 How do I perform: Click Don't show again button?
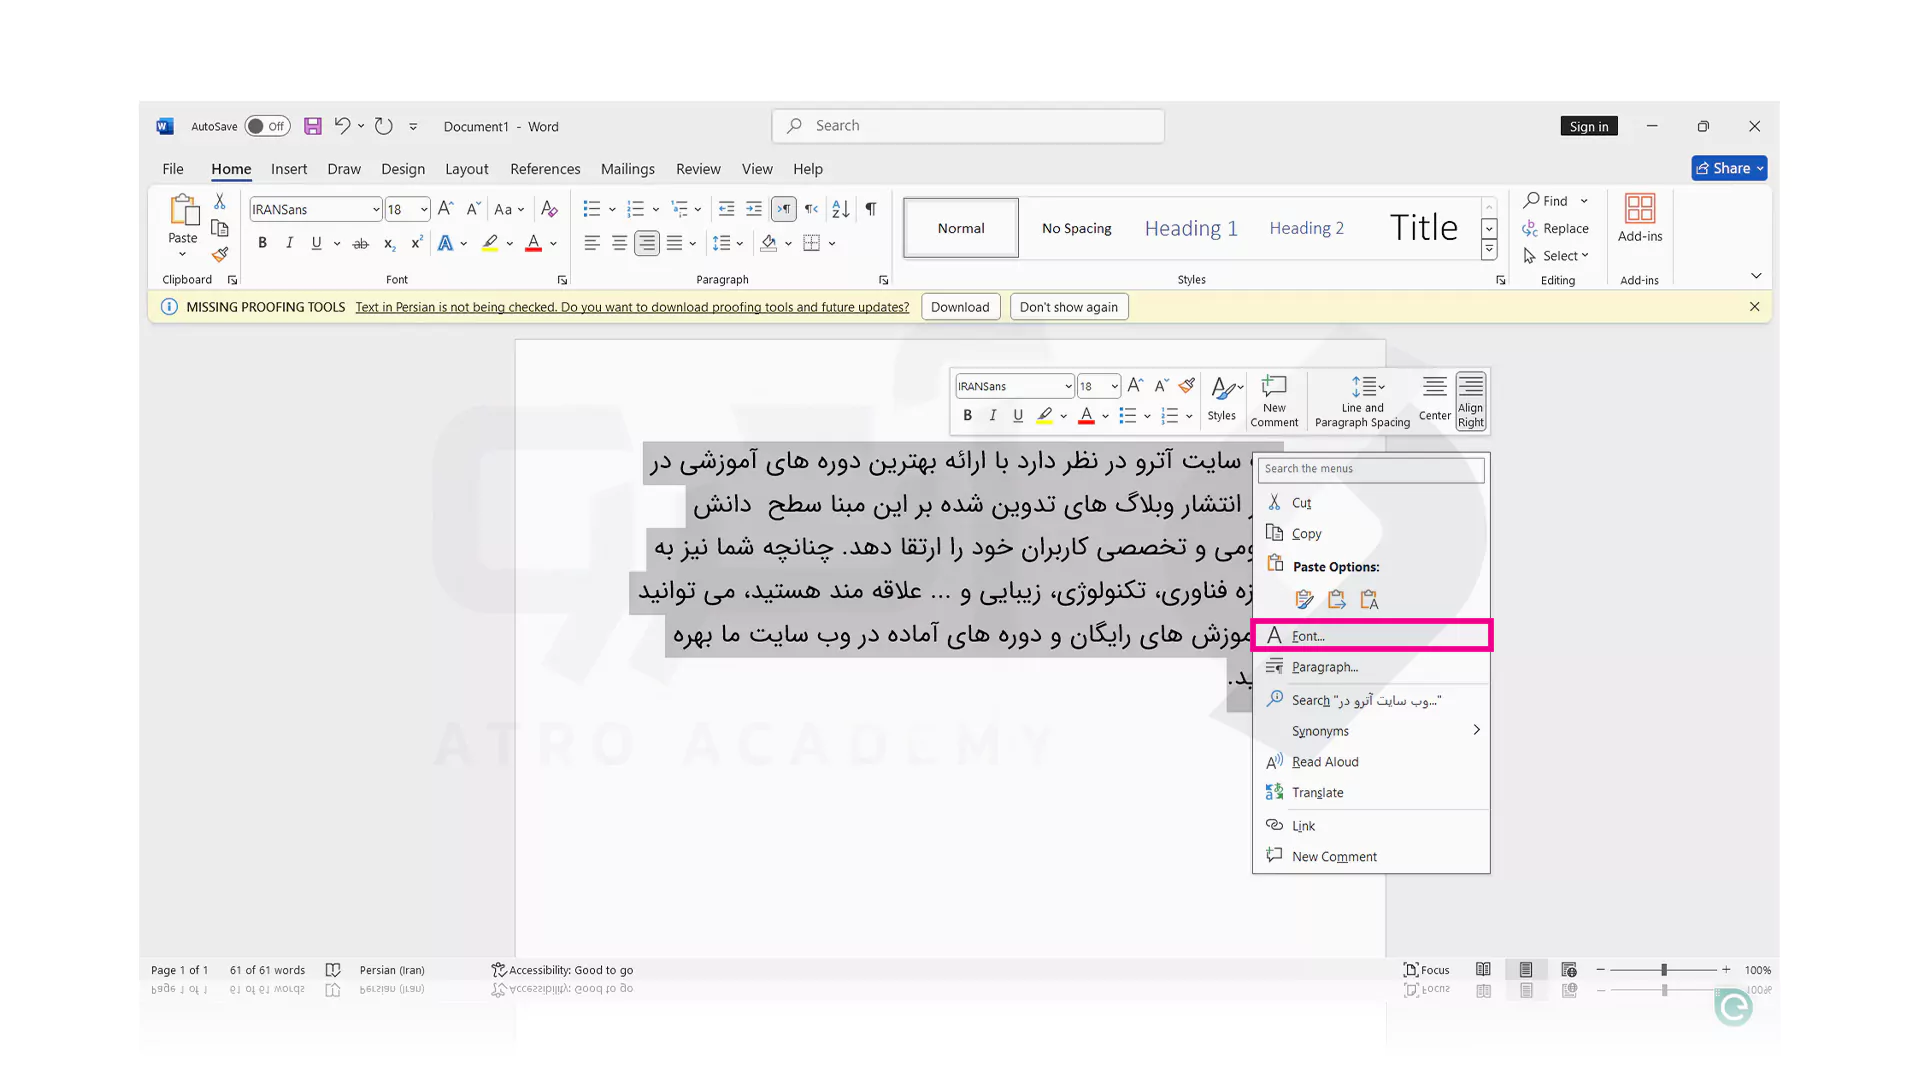[1069, 307]
